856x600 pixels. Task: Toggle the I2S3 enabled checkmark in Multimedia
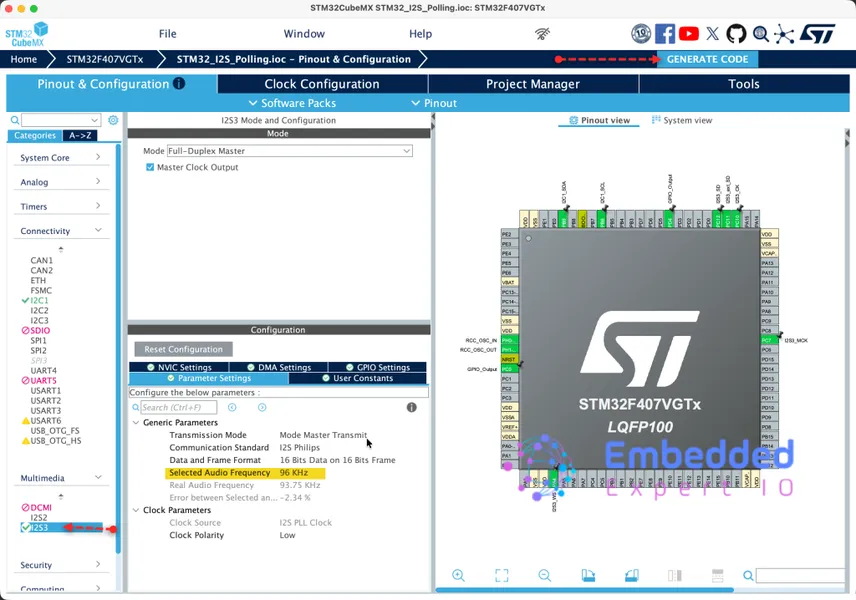pos(25,527)
